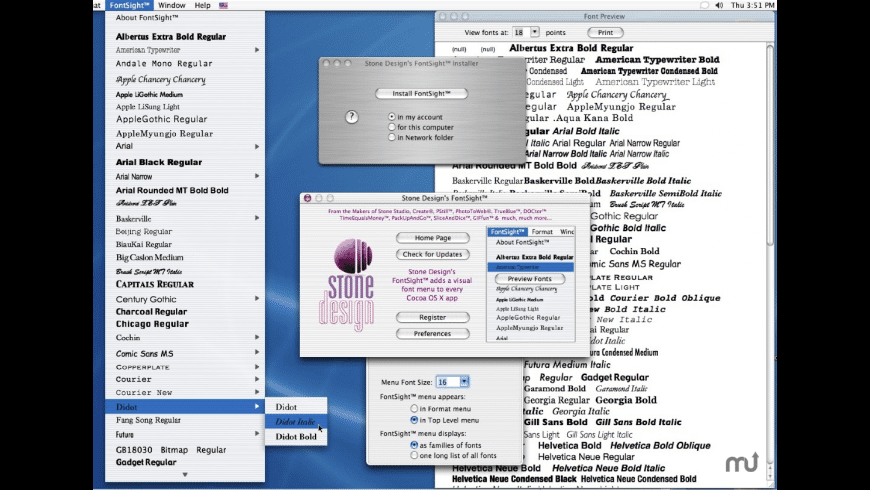870x490 pixels.
Task: Open the Menu Font Size dropdown arrow
Action: tap(464, 382)
